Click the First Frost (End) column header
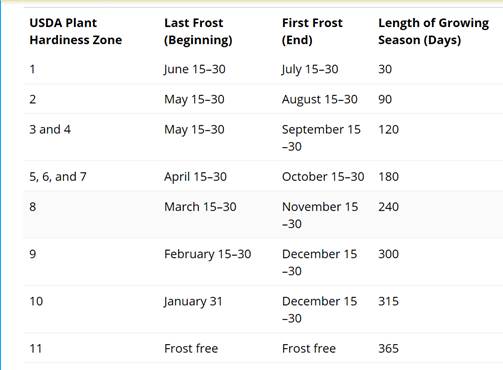 point(312,31)
